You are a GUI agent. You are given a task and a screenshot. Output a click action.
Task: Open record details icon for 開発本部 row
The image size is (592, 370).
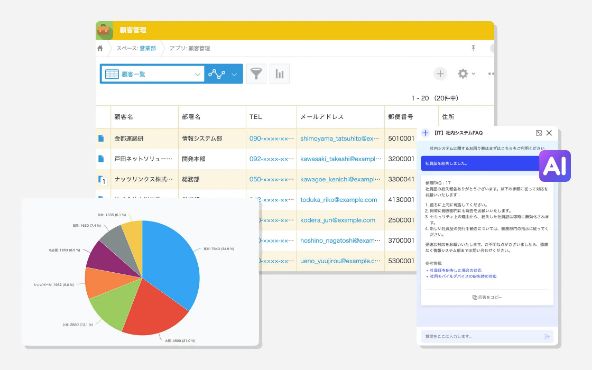click(101, 159)
